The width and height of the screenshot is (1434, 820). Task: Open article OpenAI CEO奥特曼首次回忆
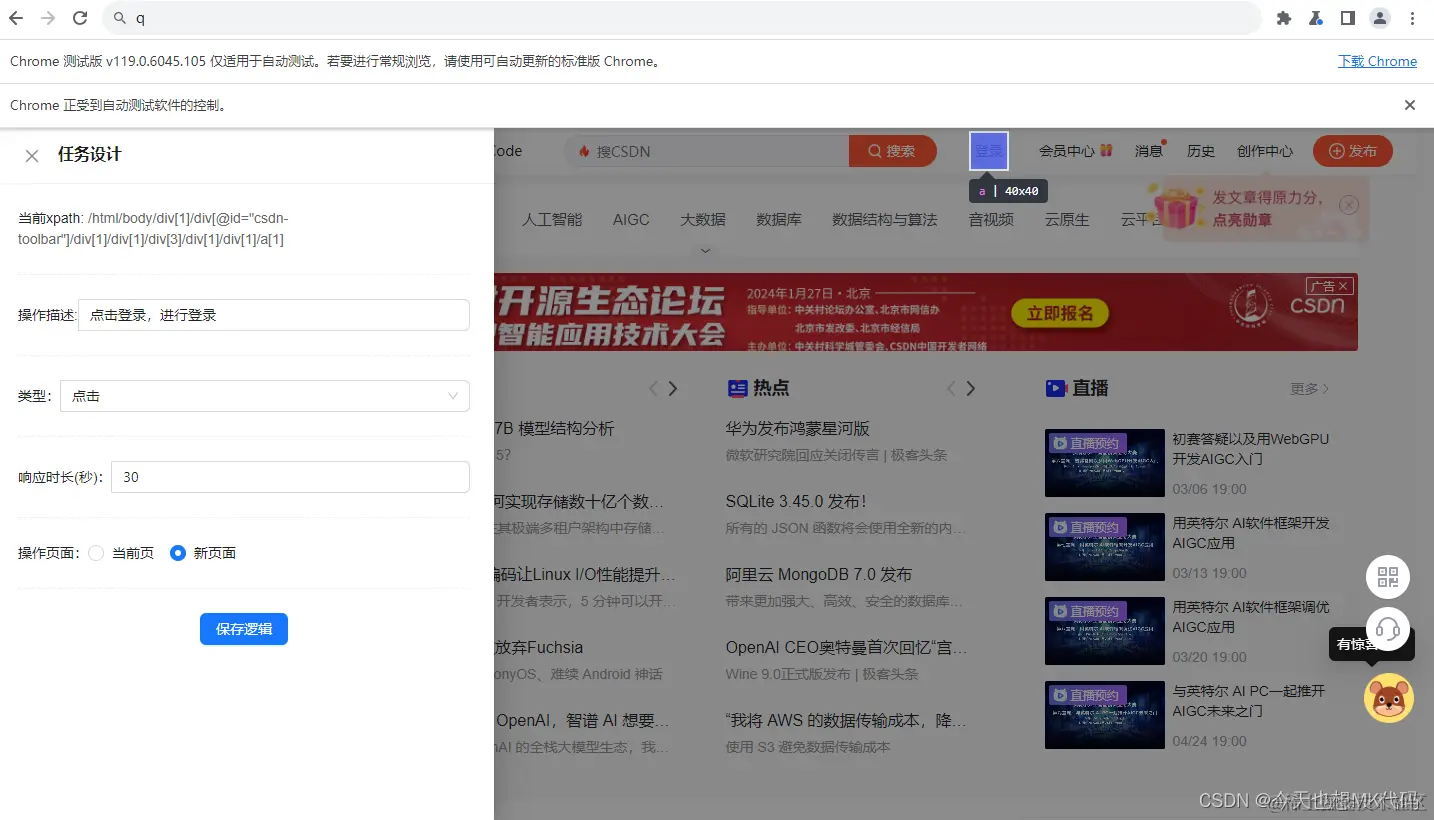click(847, 647)
